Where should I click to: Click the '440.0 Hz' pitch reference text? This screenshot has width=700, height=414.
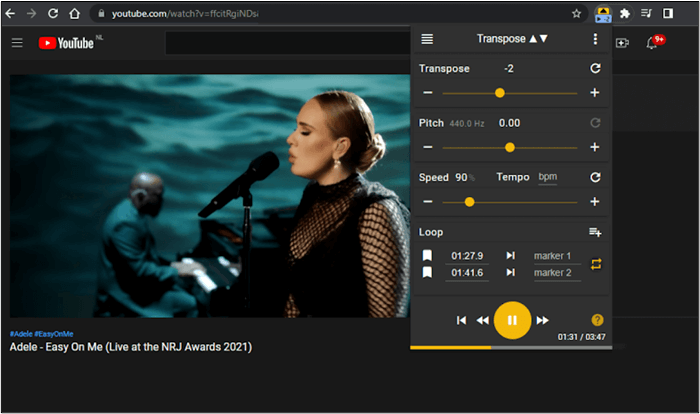coord(467,124)
